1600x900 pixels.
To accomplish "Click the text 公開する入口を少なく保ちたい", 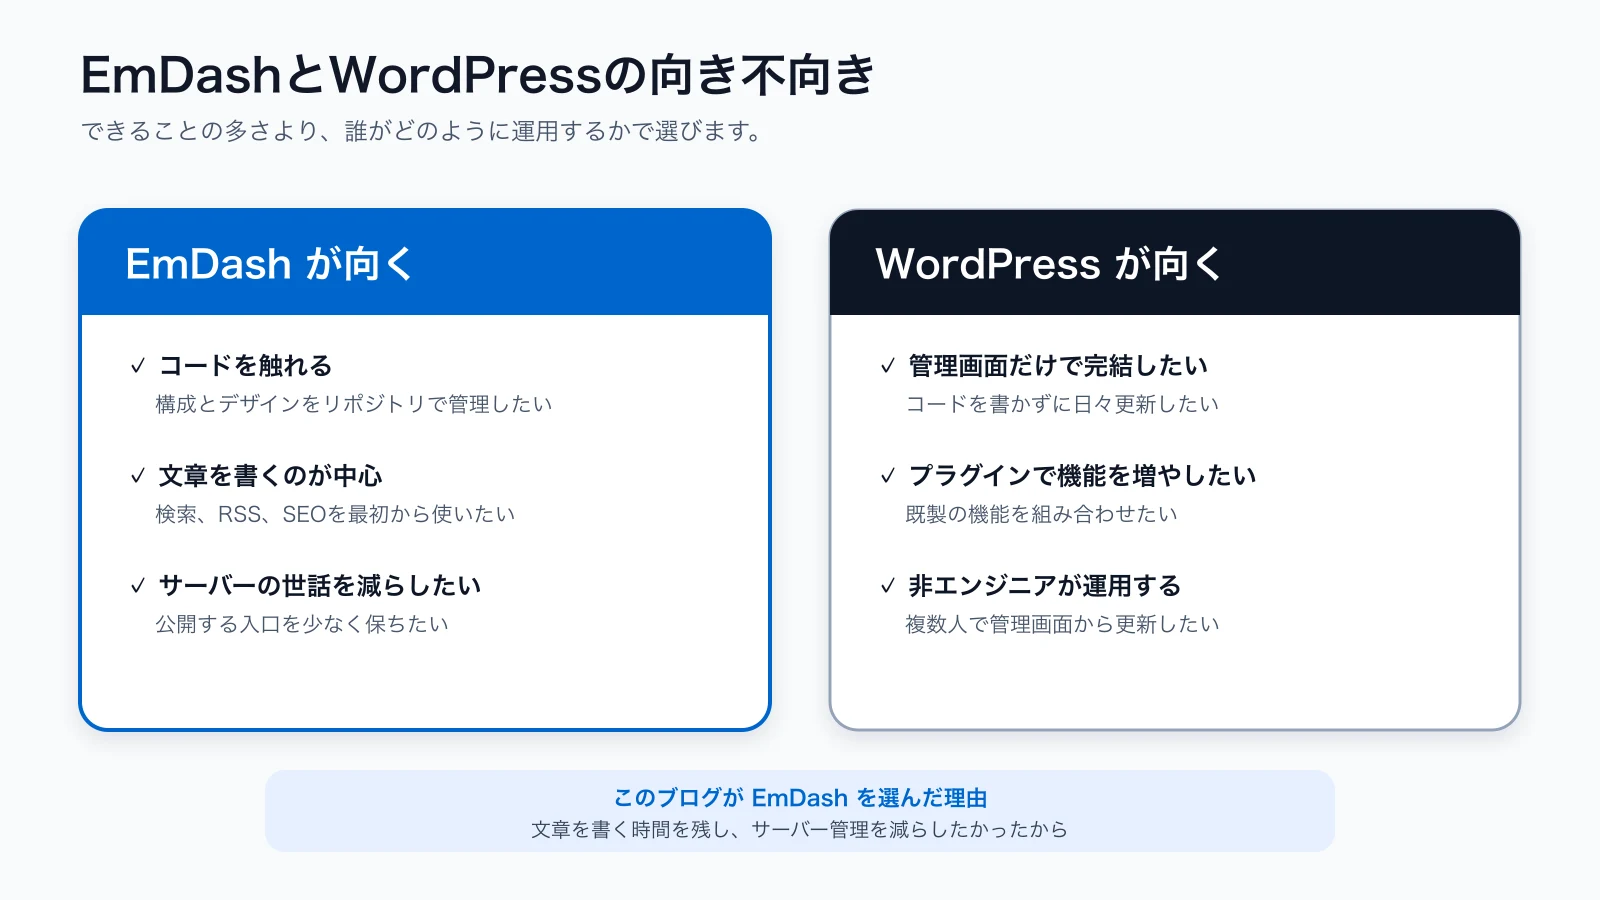I will tap(302, 624).
